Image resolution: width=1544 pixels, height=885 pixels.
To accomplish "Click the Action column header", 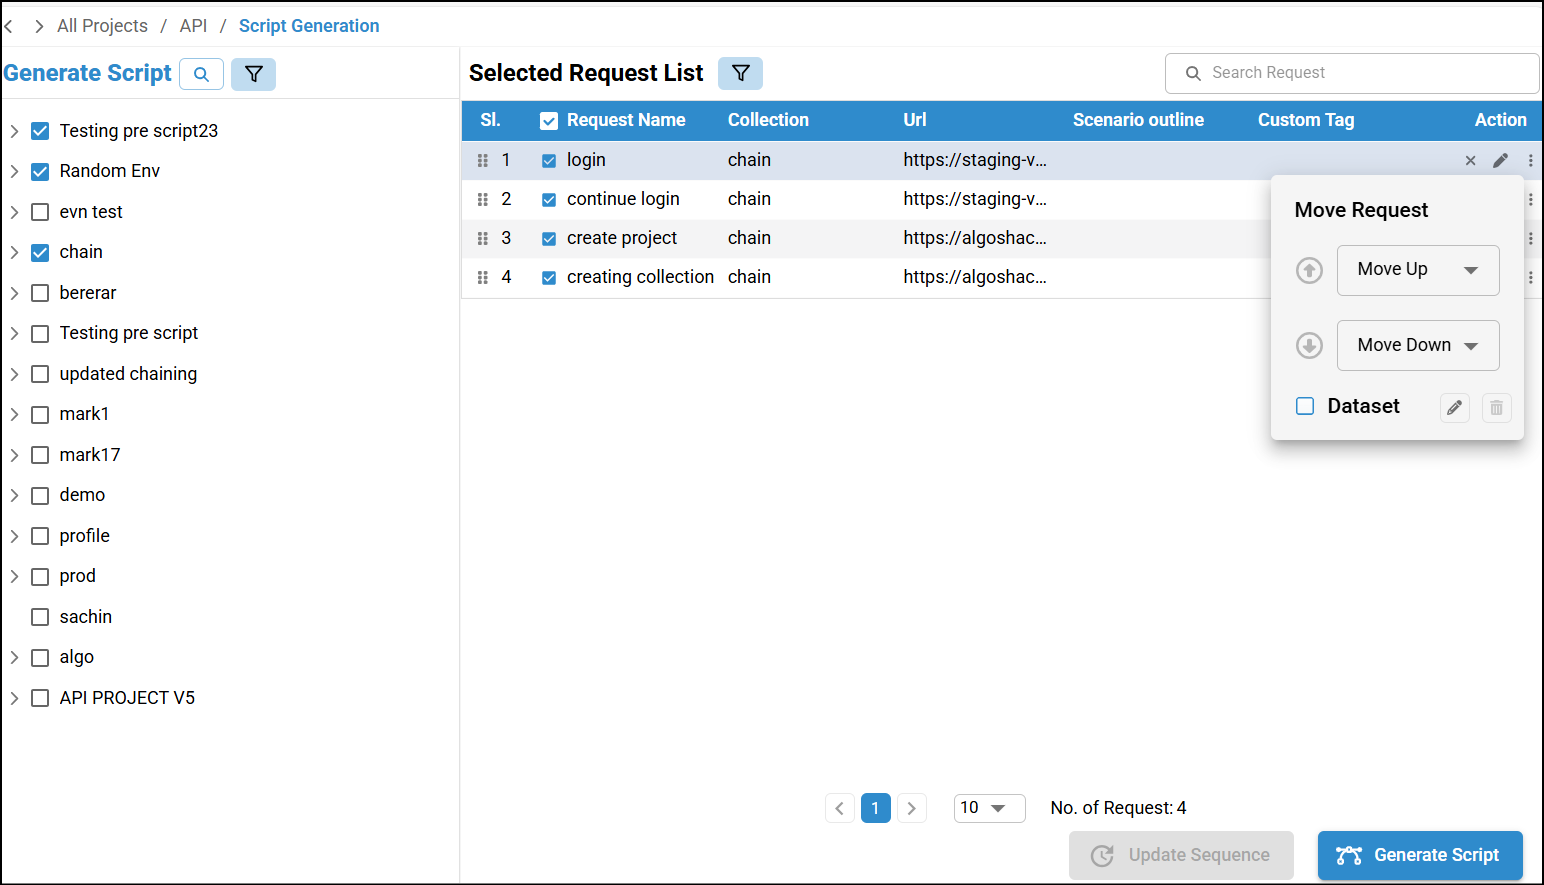I will 1501,120.
